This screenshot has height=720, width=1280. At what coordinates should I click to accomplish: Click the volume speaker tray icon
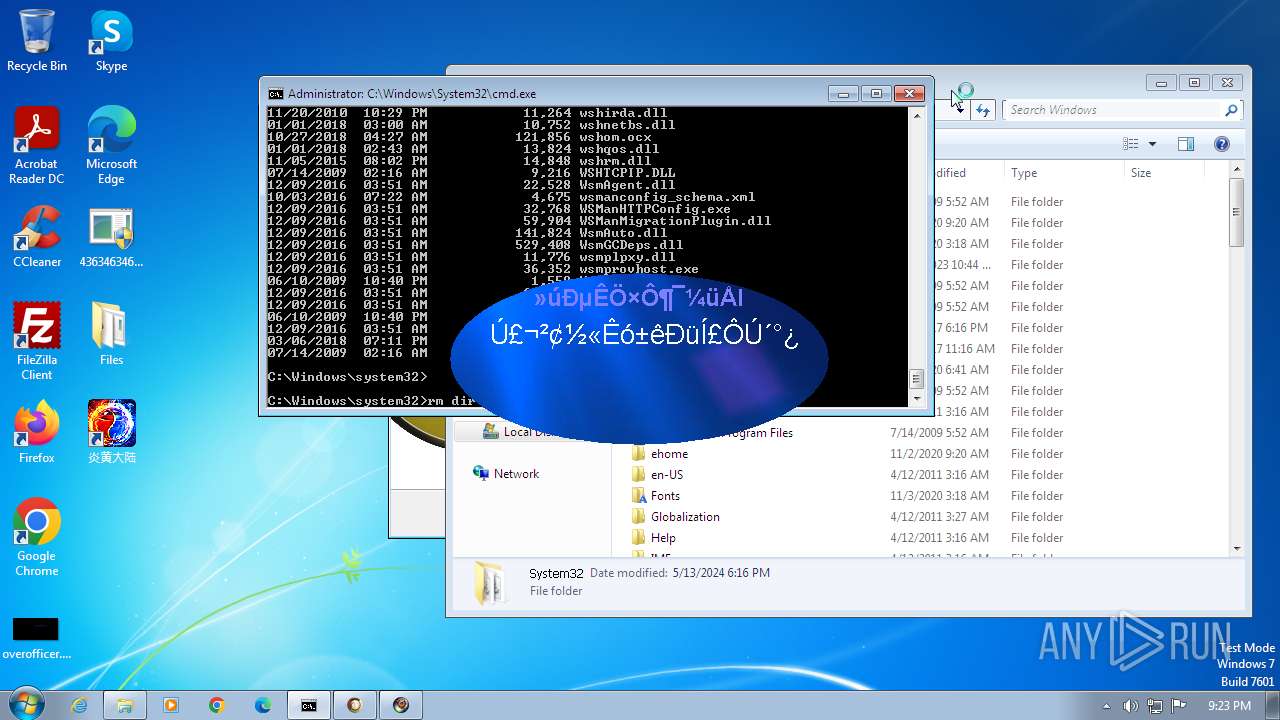pos(1131,706)
